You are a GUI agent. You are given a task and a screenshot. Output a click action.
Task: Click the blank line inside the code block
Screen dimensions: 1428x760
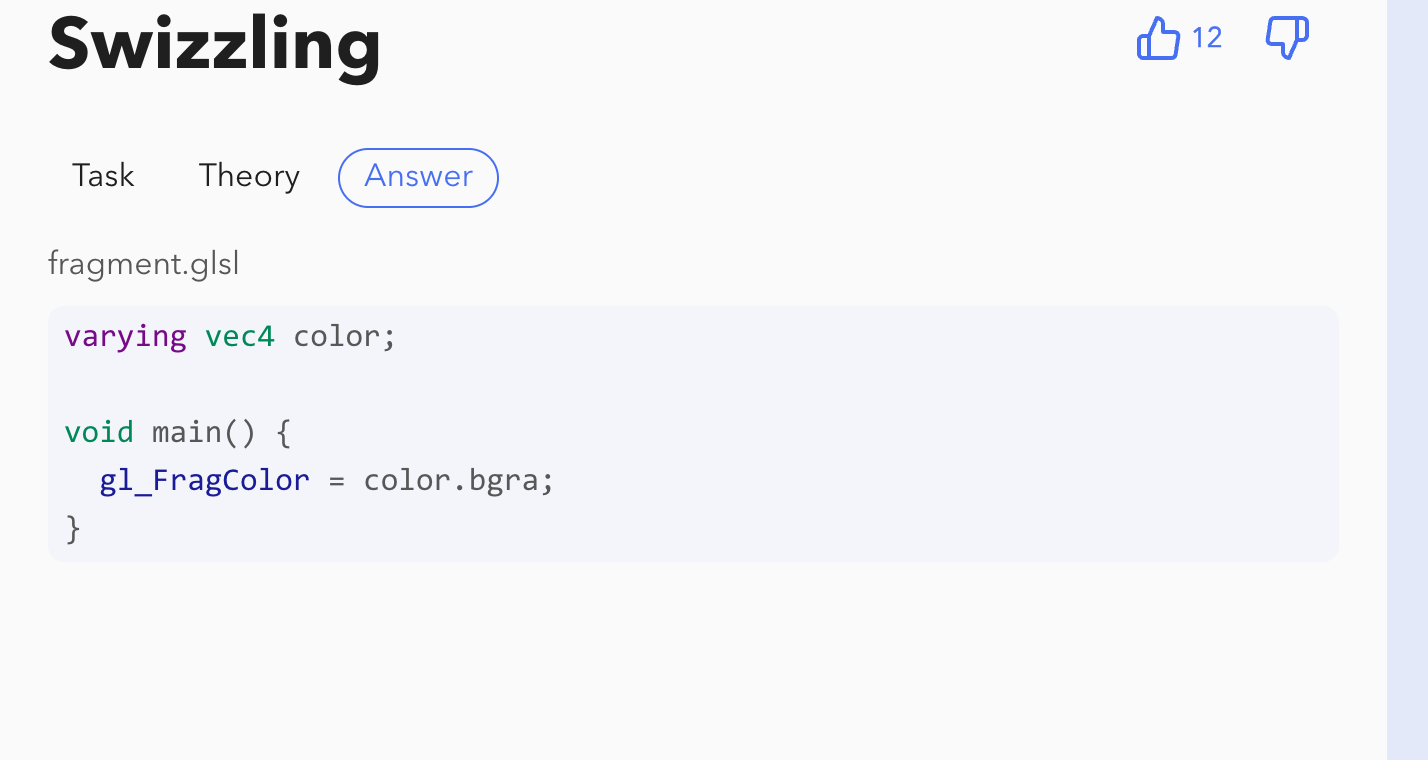693,385
